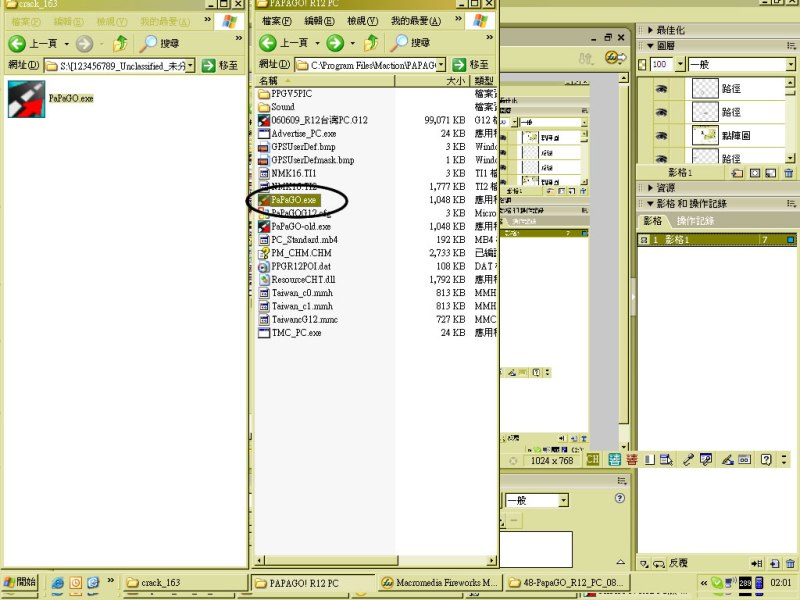
Task: Open address dropdown in crack_163 window
Action: pos(190,65)
